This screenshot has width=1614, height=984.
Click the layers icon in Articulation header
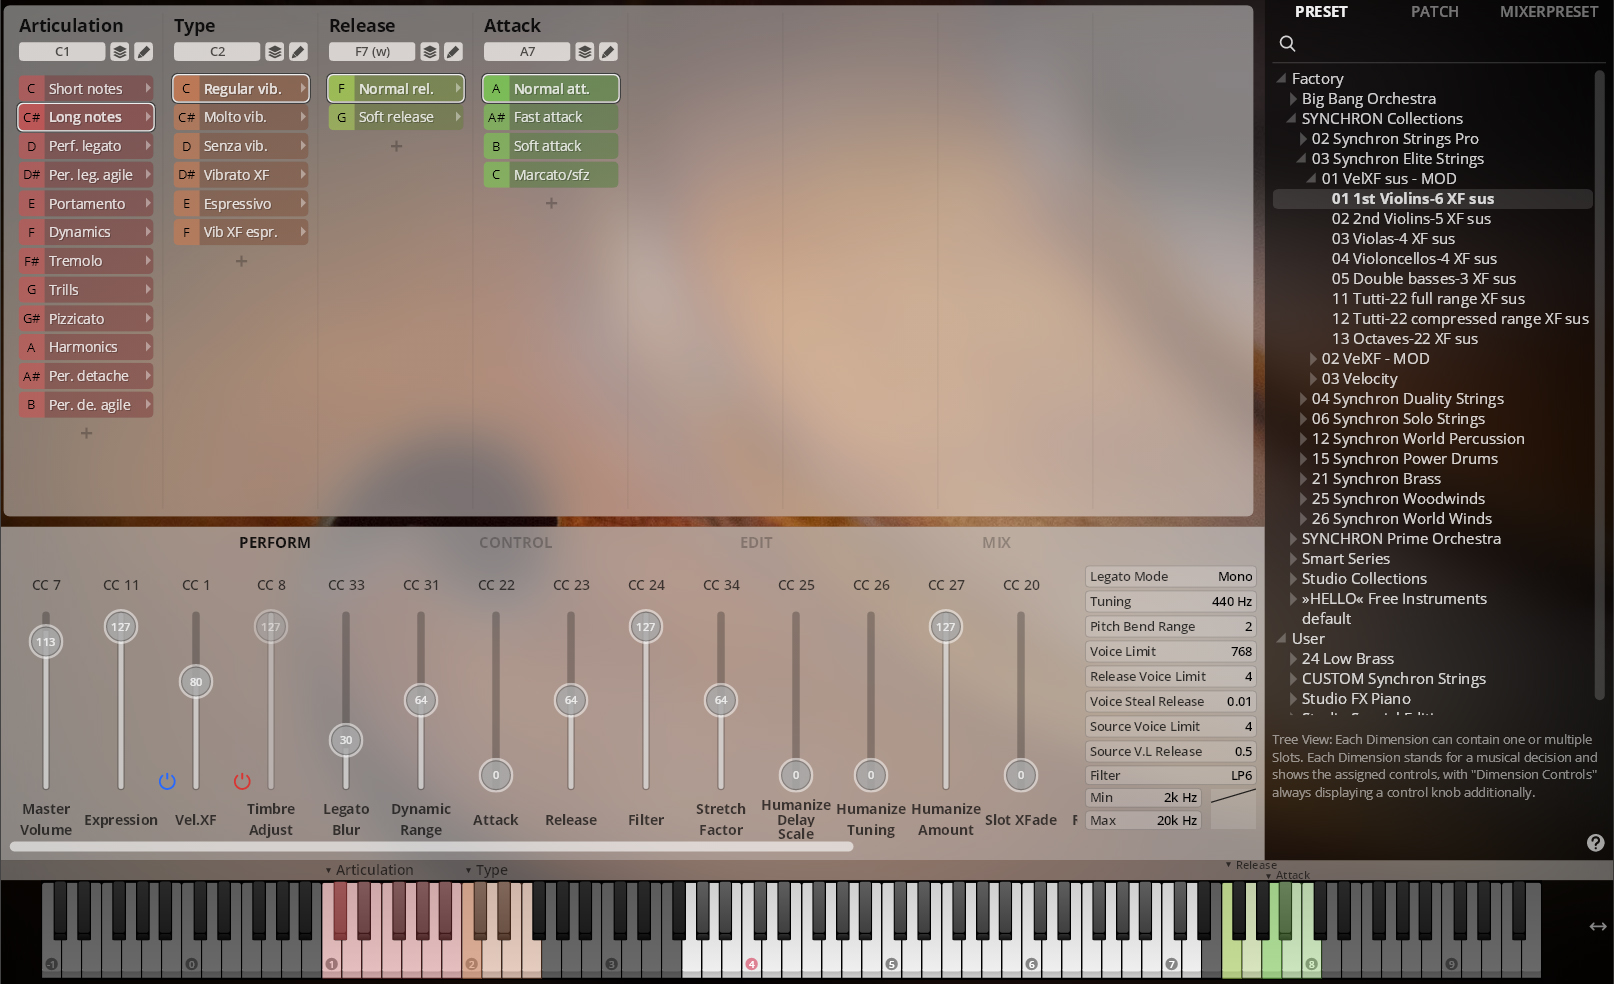click(x=120, y=52)
